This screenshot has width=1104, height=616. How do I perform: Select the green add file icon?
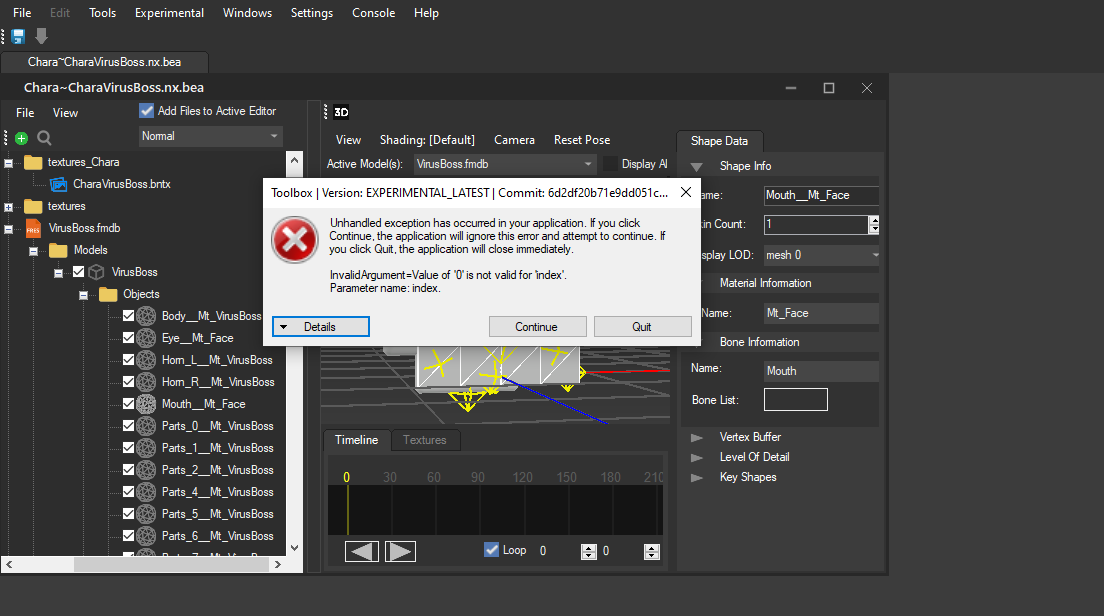pos(22,136)
